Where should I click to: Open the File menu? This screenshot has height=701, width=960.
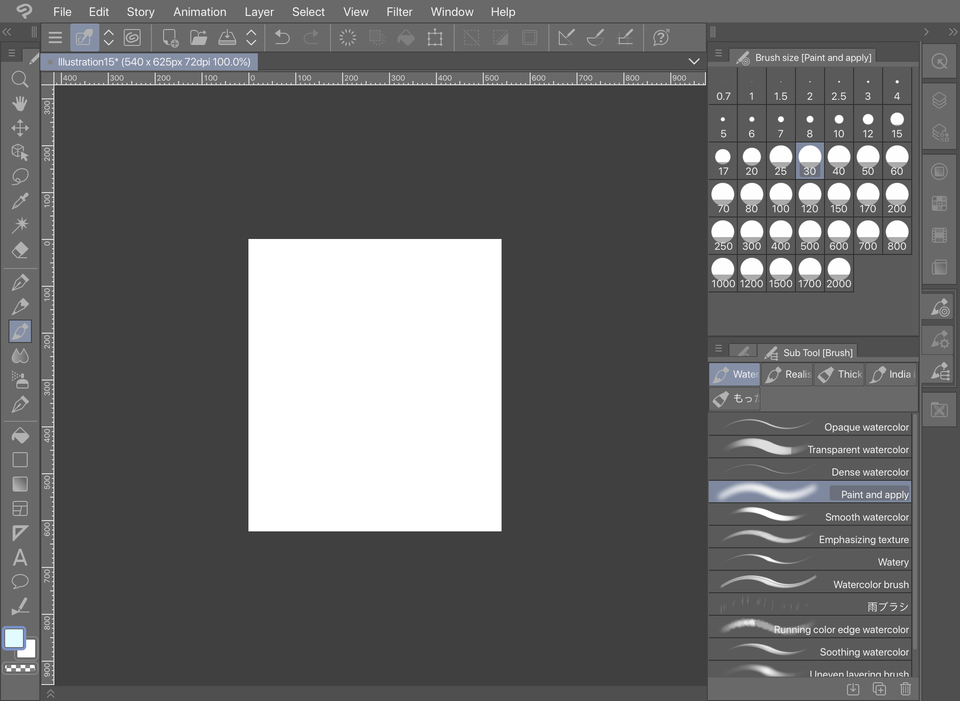coord(62,12)
